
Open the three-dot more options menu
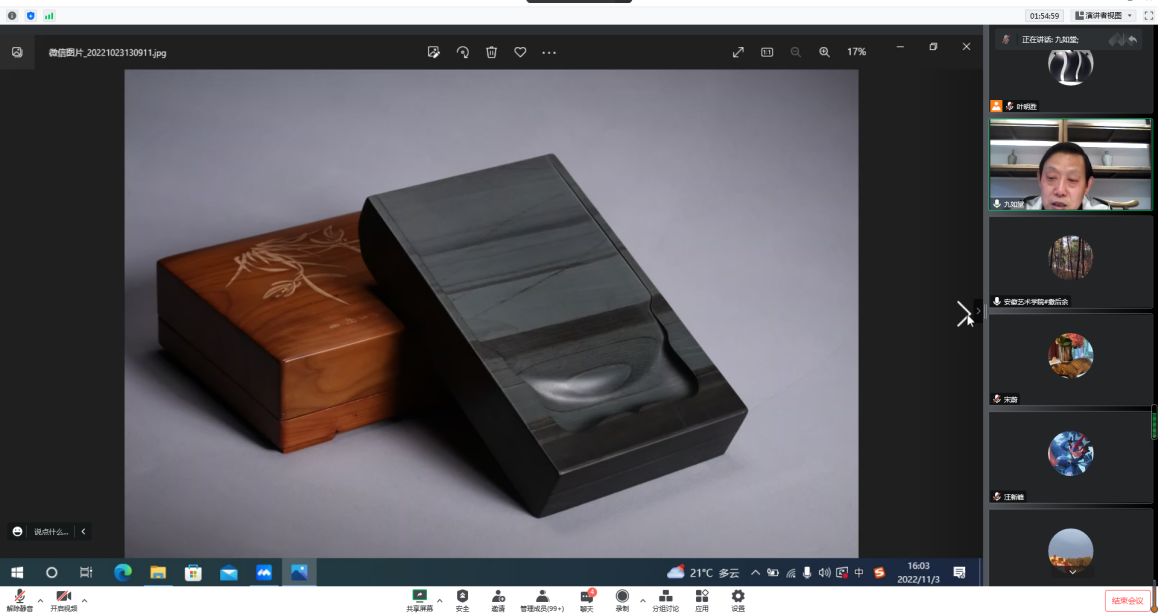click(549, 52)
